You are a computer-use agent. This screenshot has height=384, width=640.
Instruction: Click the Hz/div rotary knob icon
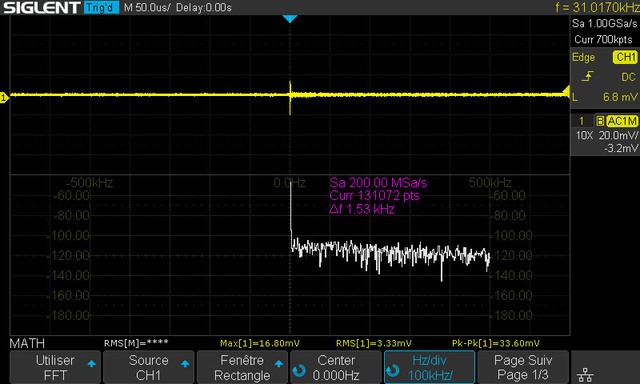click(x=393, y=371)
